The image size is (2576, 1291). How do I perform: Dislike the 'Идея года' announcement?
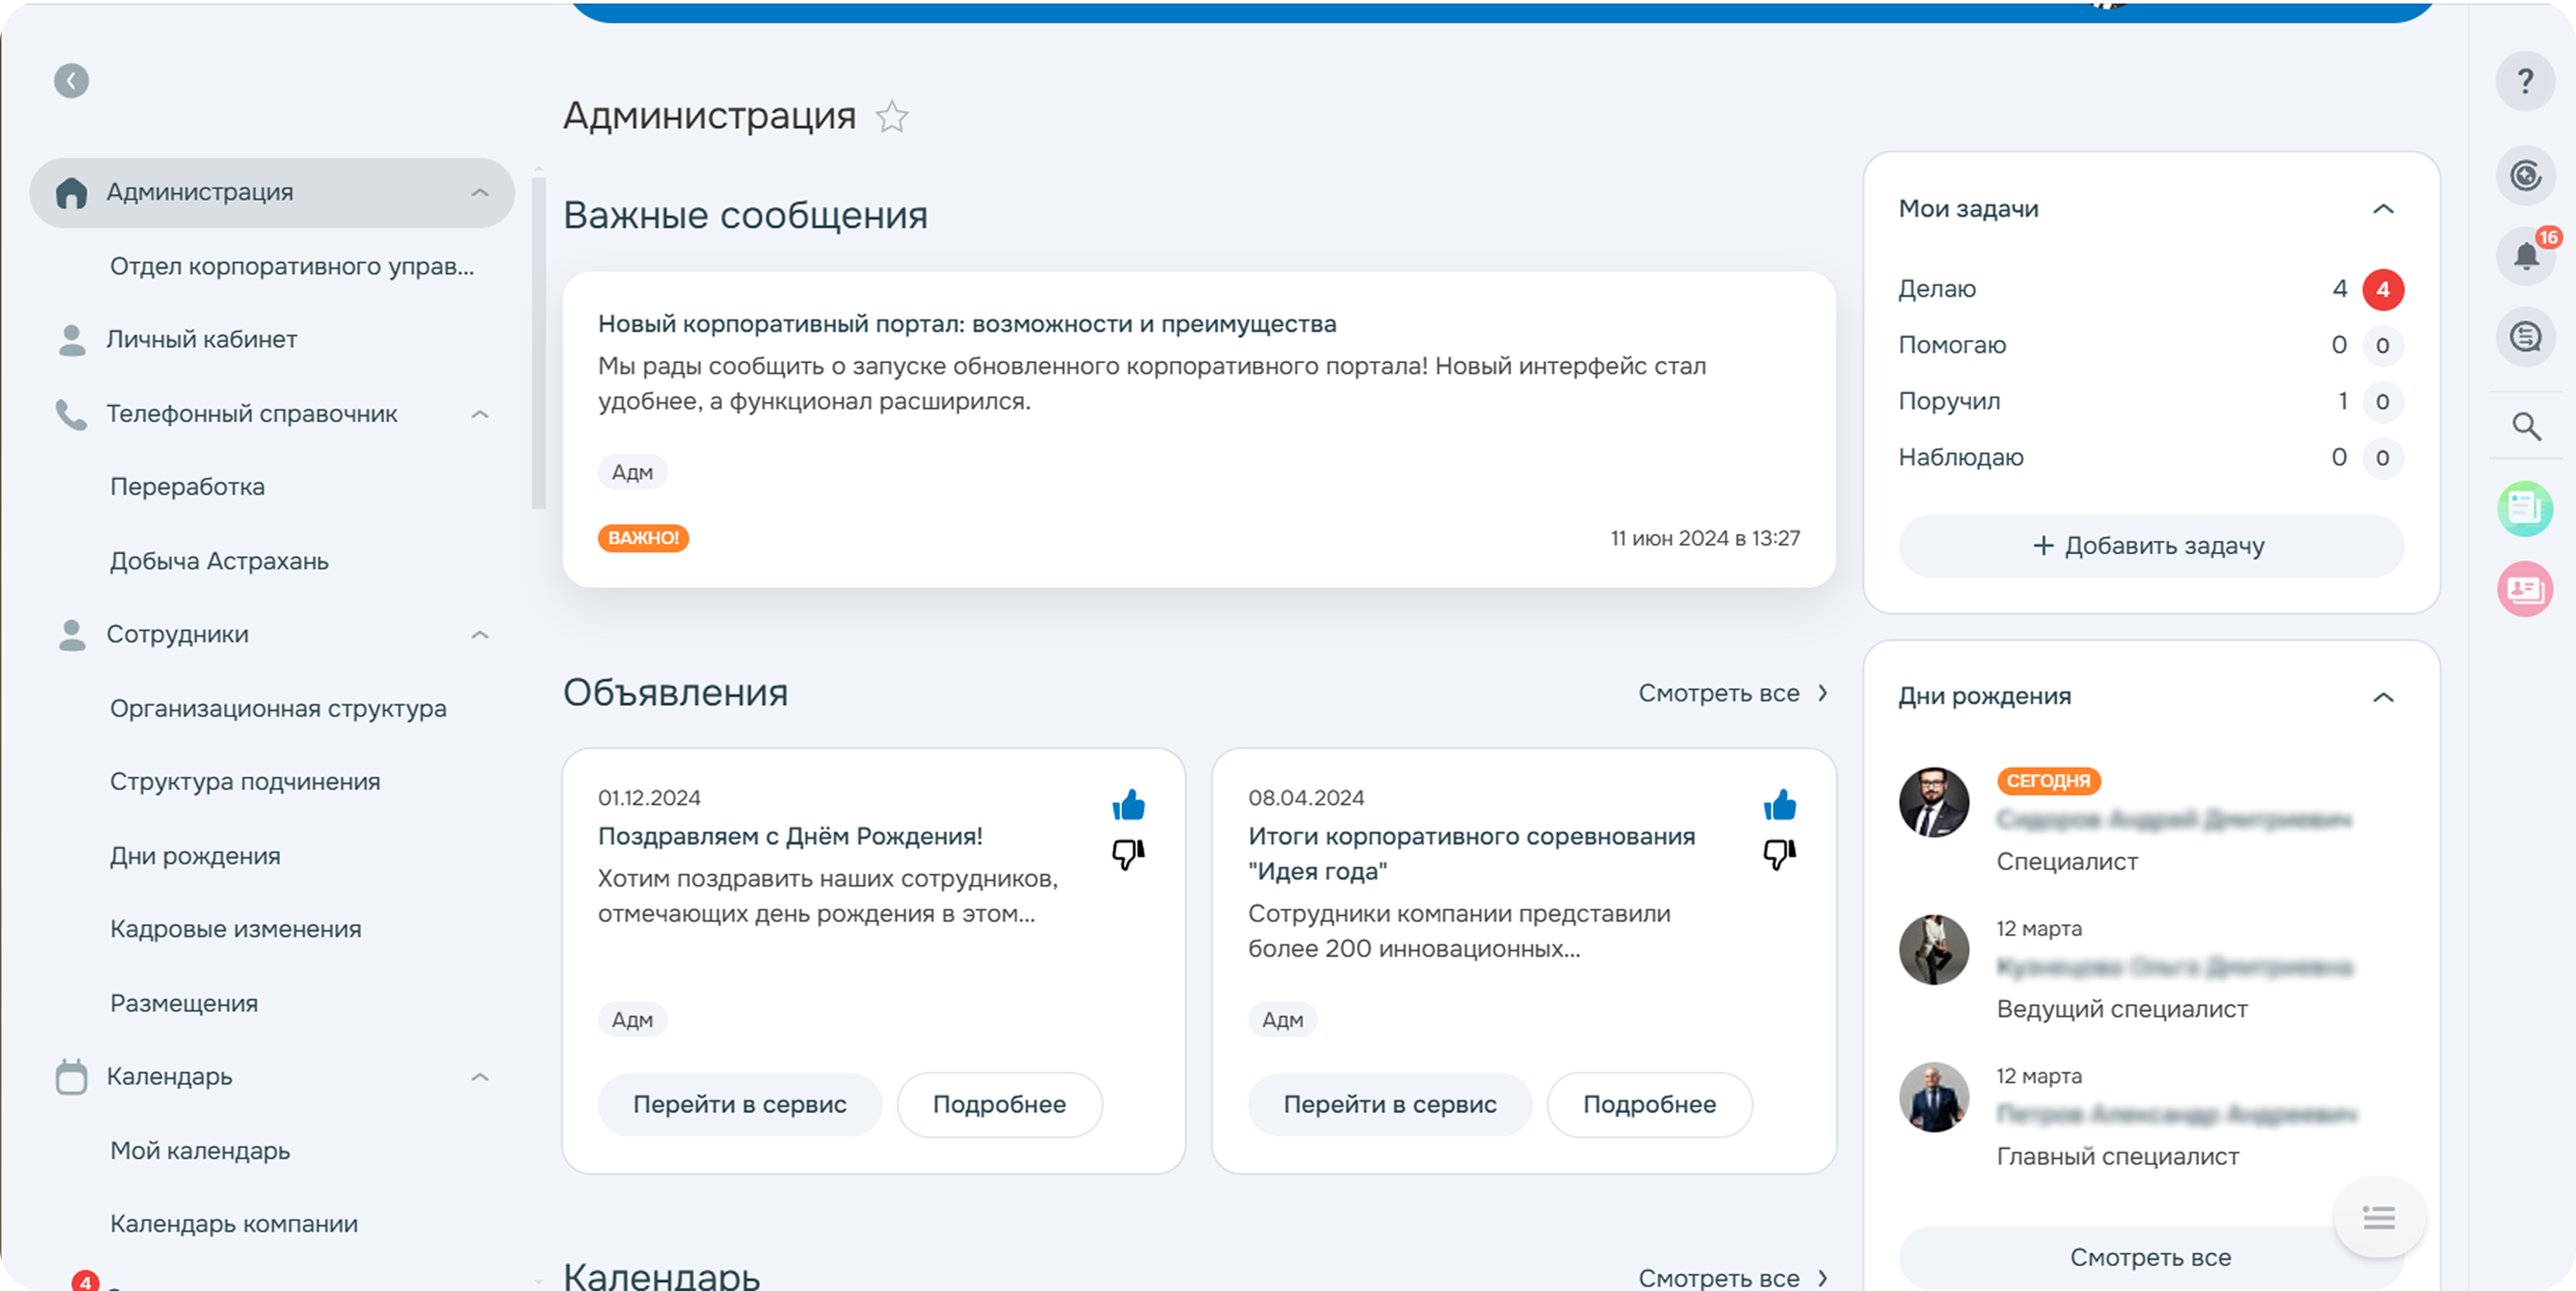click(1779, 855)
